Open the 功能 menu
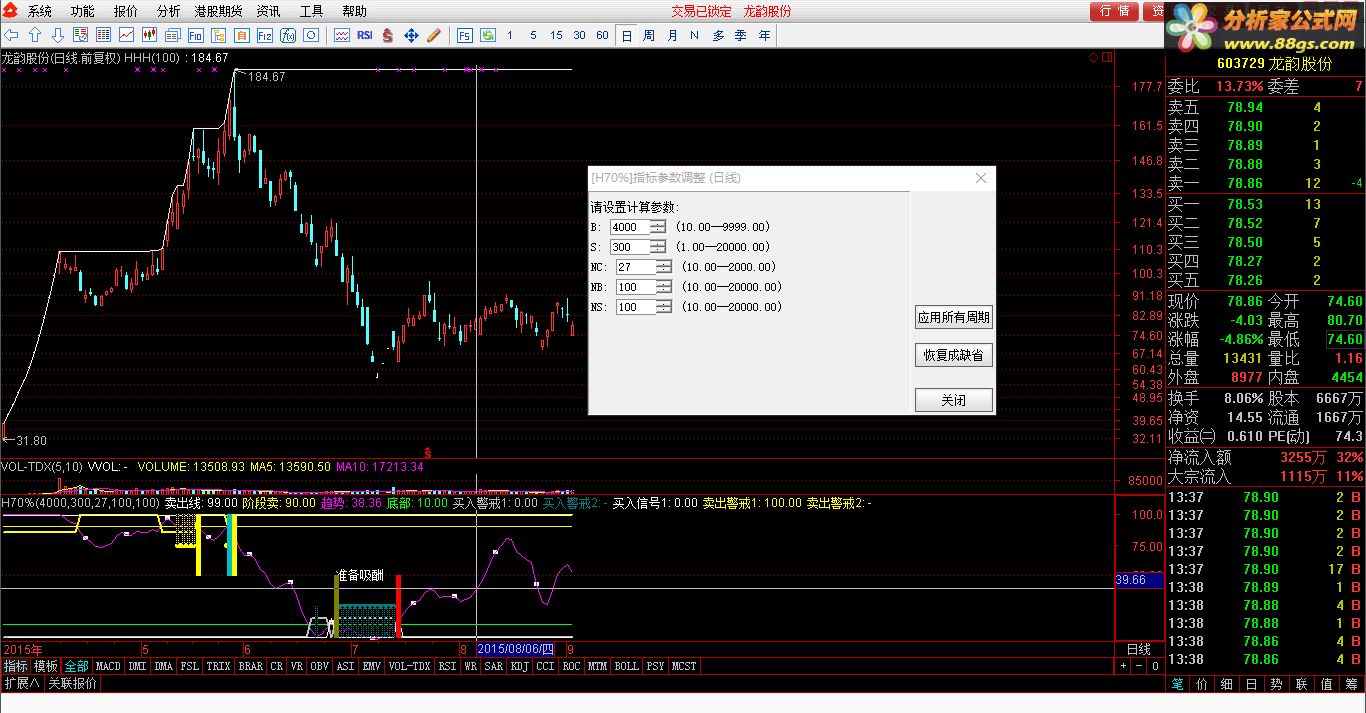The height and width of the screenshot is (713, 1366). point(83,11)
